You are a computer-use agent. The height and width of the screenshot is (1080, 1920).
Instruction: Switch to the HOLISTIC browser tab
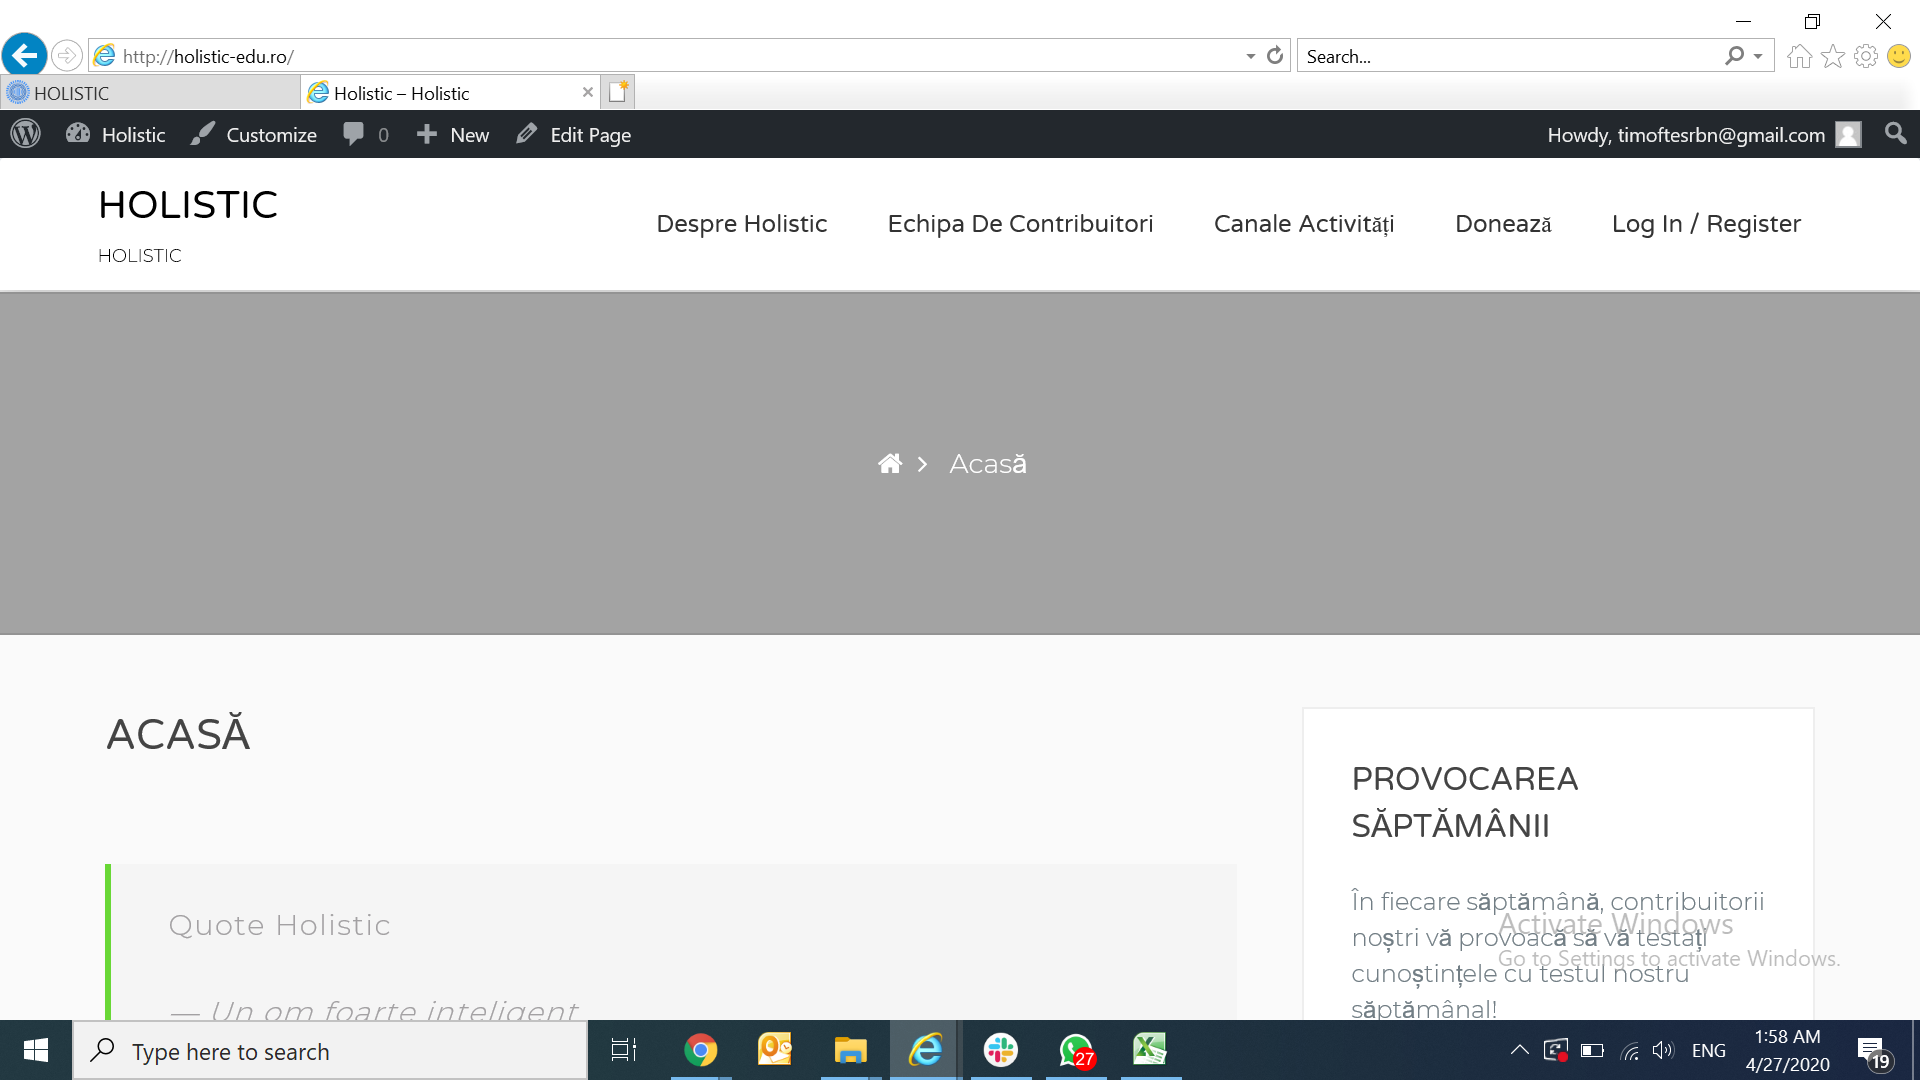coord(150,93)
